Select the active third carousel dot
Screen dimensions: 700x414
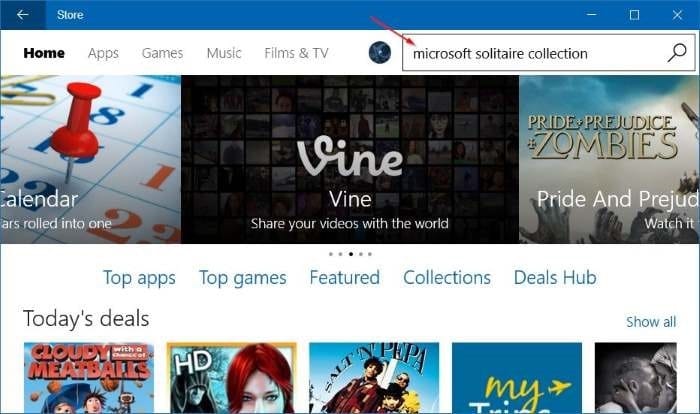click(x=351, y=254)
